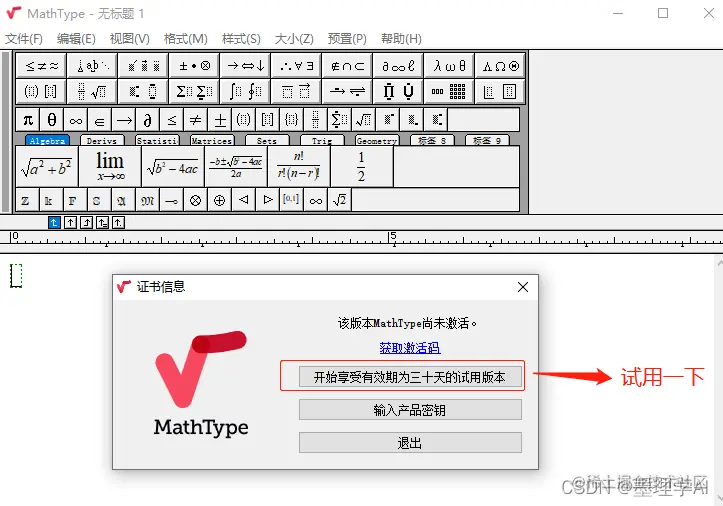Insert square root of 2 in bottom bar
Viewport: 723px width, 506px height.
[339, 200]
